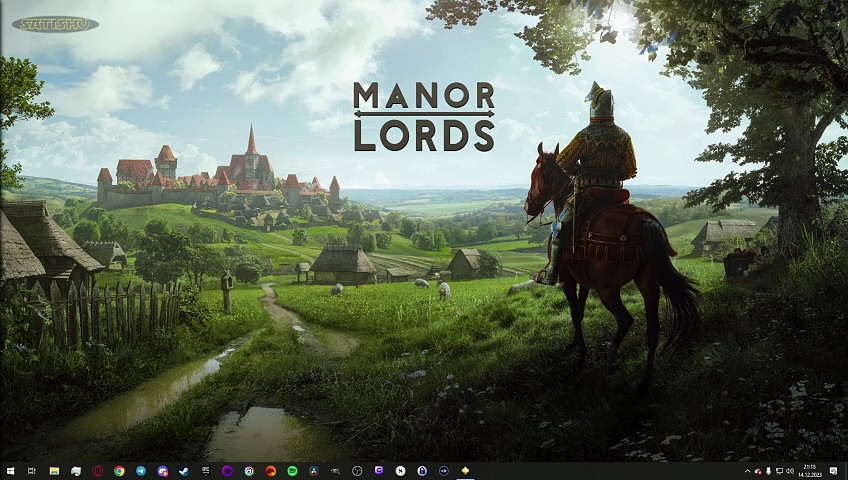Open the Epic Games Launcher
This screenshot has height=480, width=848.
pos(206,471)
